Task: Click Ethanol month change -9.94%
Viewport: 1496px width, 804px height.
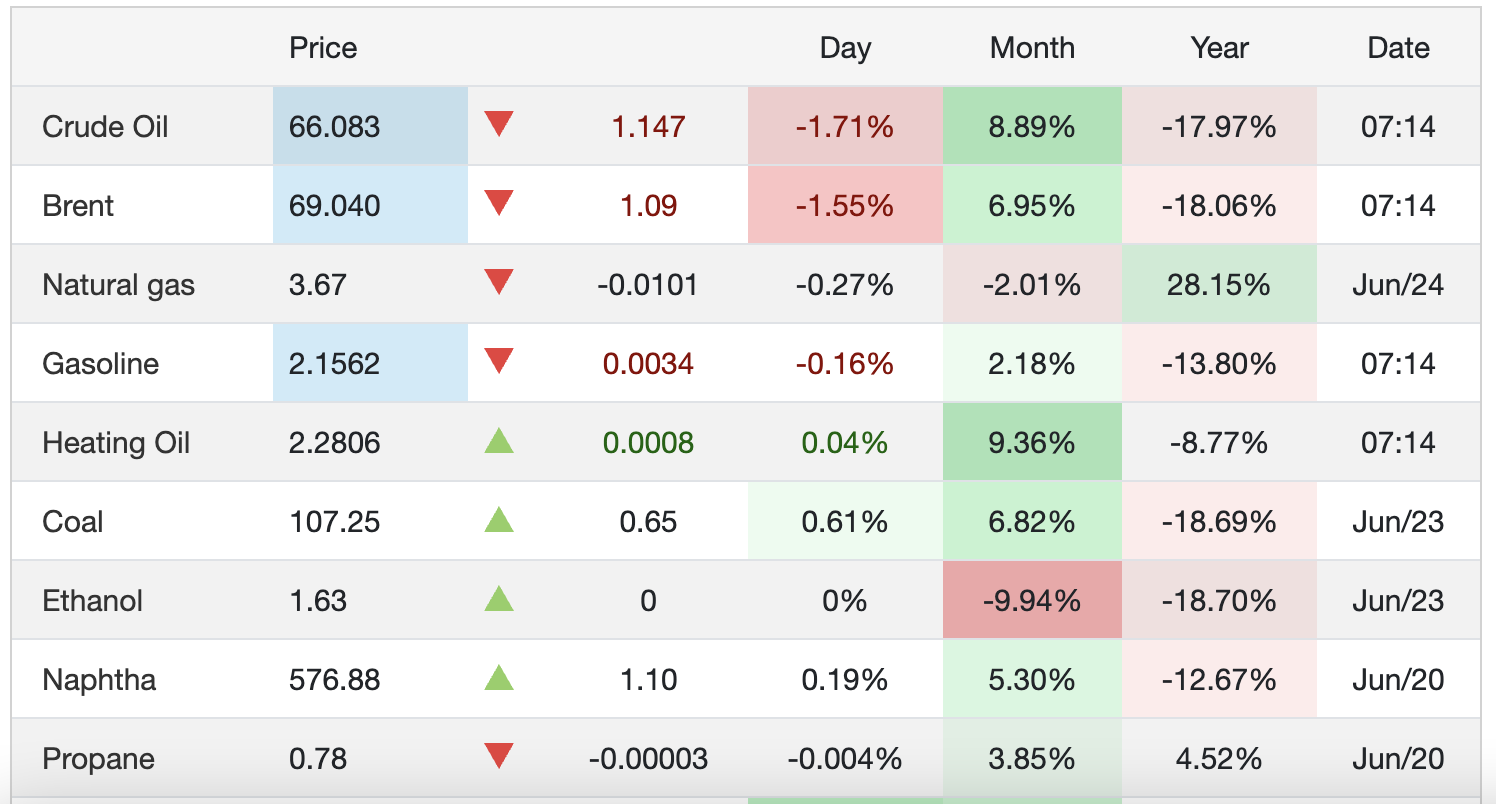Action: coord(1032,601)
